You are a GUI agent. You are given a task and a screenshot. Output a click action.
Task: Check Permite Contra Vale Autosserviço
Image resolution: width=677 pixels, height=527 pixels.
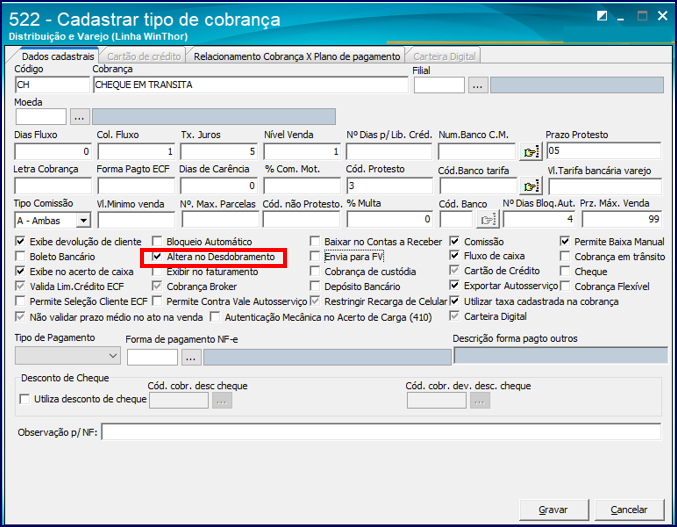pos(157,301)
